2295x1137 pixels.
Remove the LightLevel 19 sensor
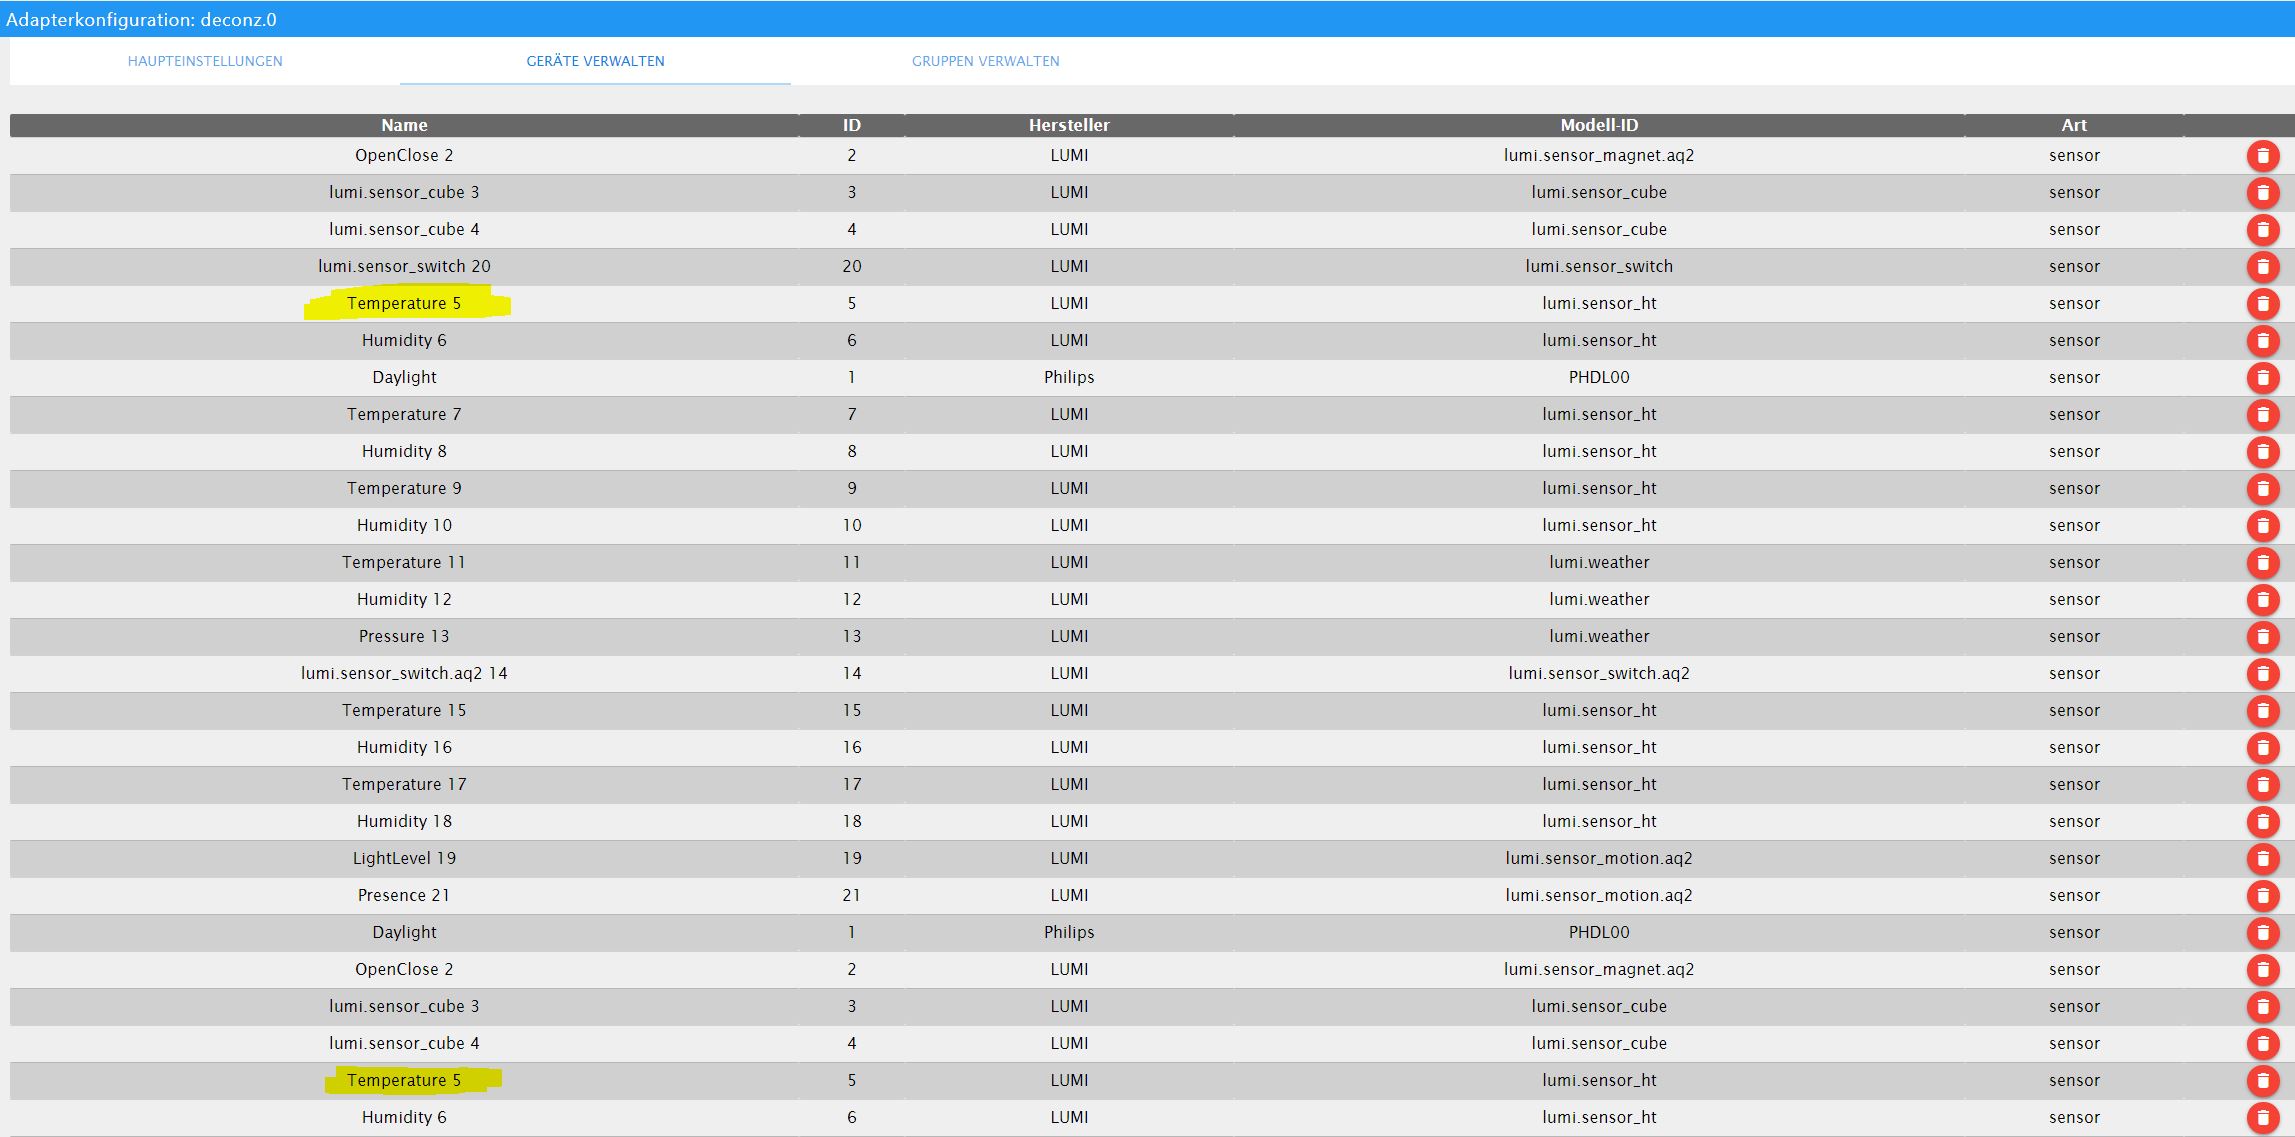click(2262, 859)
